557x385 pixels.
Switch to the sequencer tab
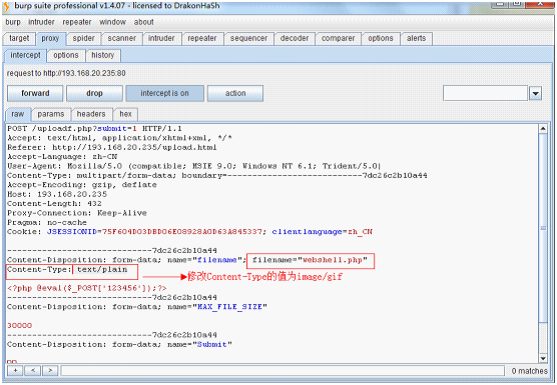[249, 38]
